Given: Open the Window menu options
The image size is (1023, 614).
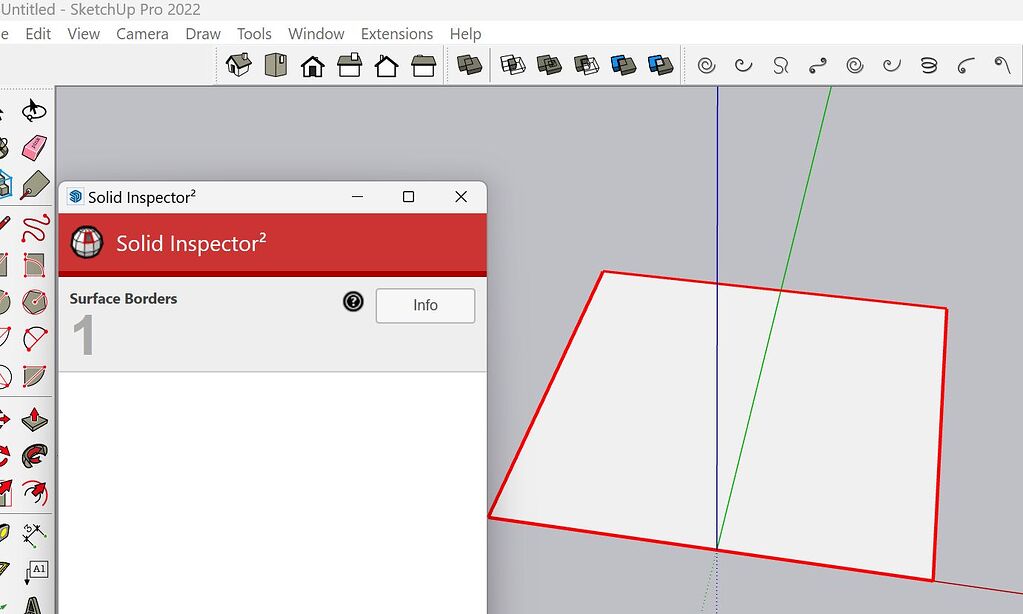Looking at the screenshot, I should point(316,33).
